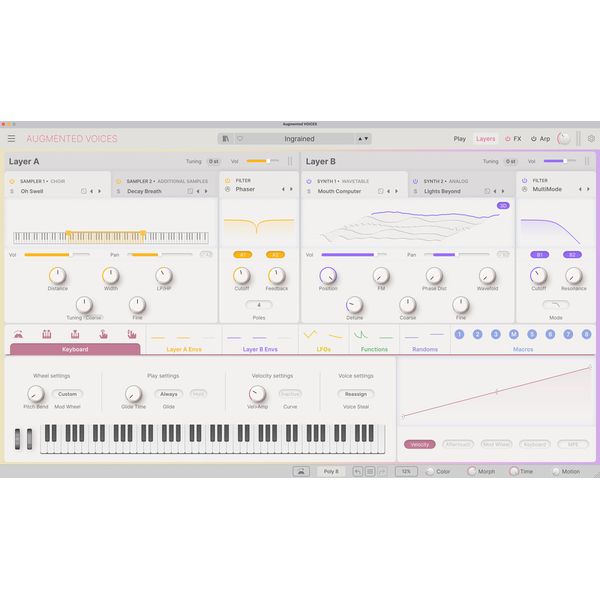Switch to the Layers view
This screenshot has height=600, width=600.
[x=486, y=139]
